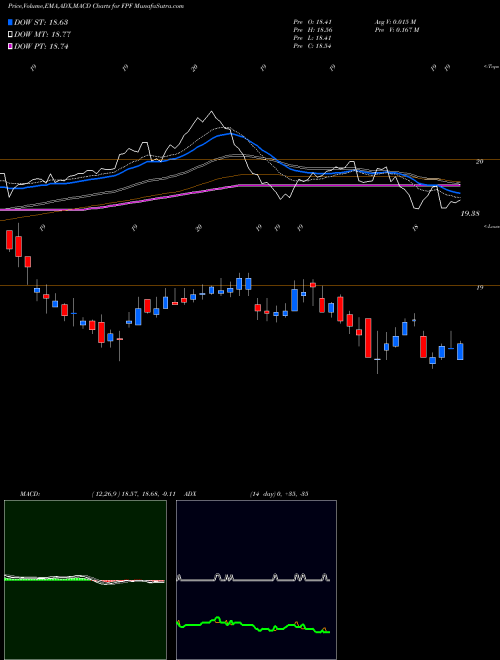Viewport: 500px width, 660px height.
Task: Click the '<Lows' marker label
Action: point(491,226)
